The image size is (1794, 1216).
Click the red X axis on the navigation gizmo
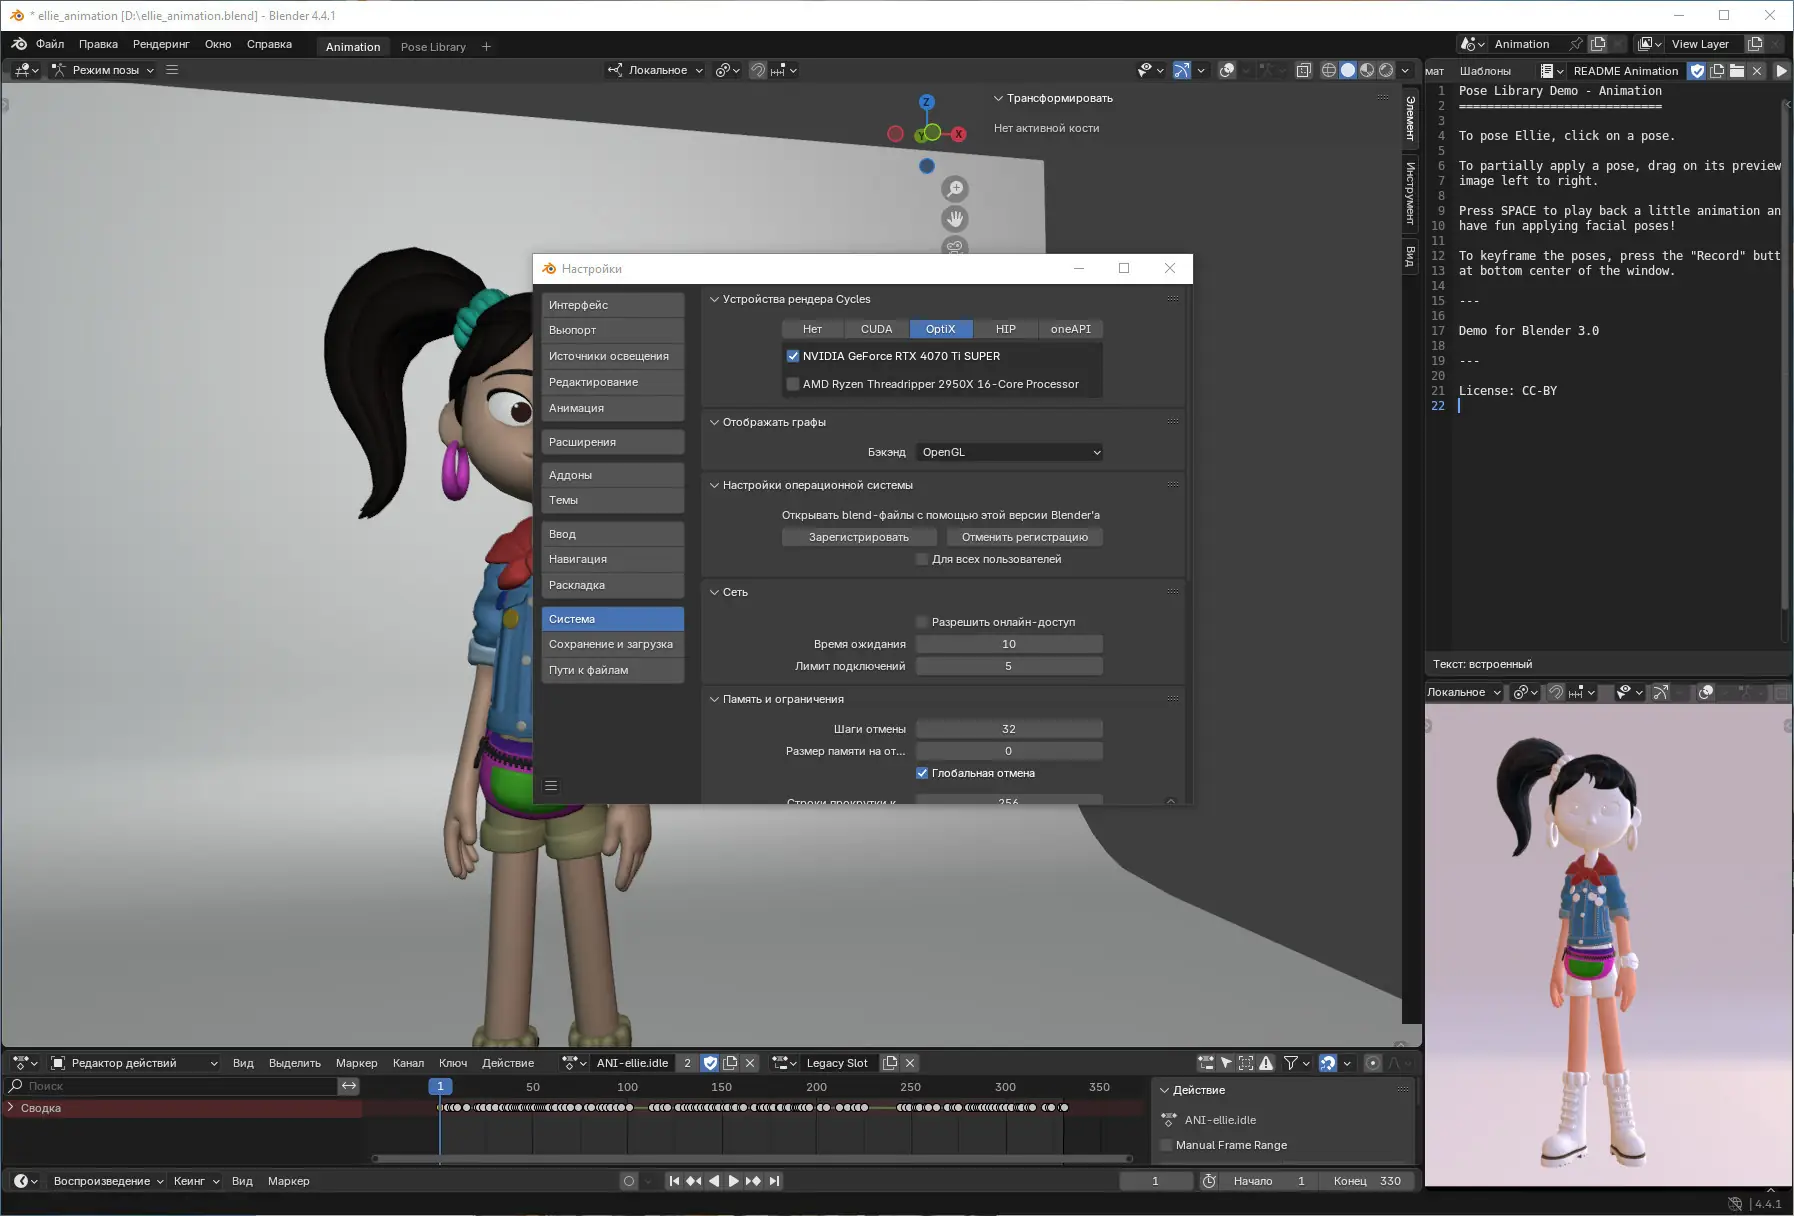[959, 134]
